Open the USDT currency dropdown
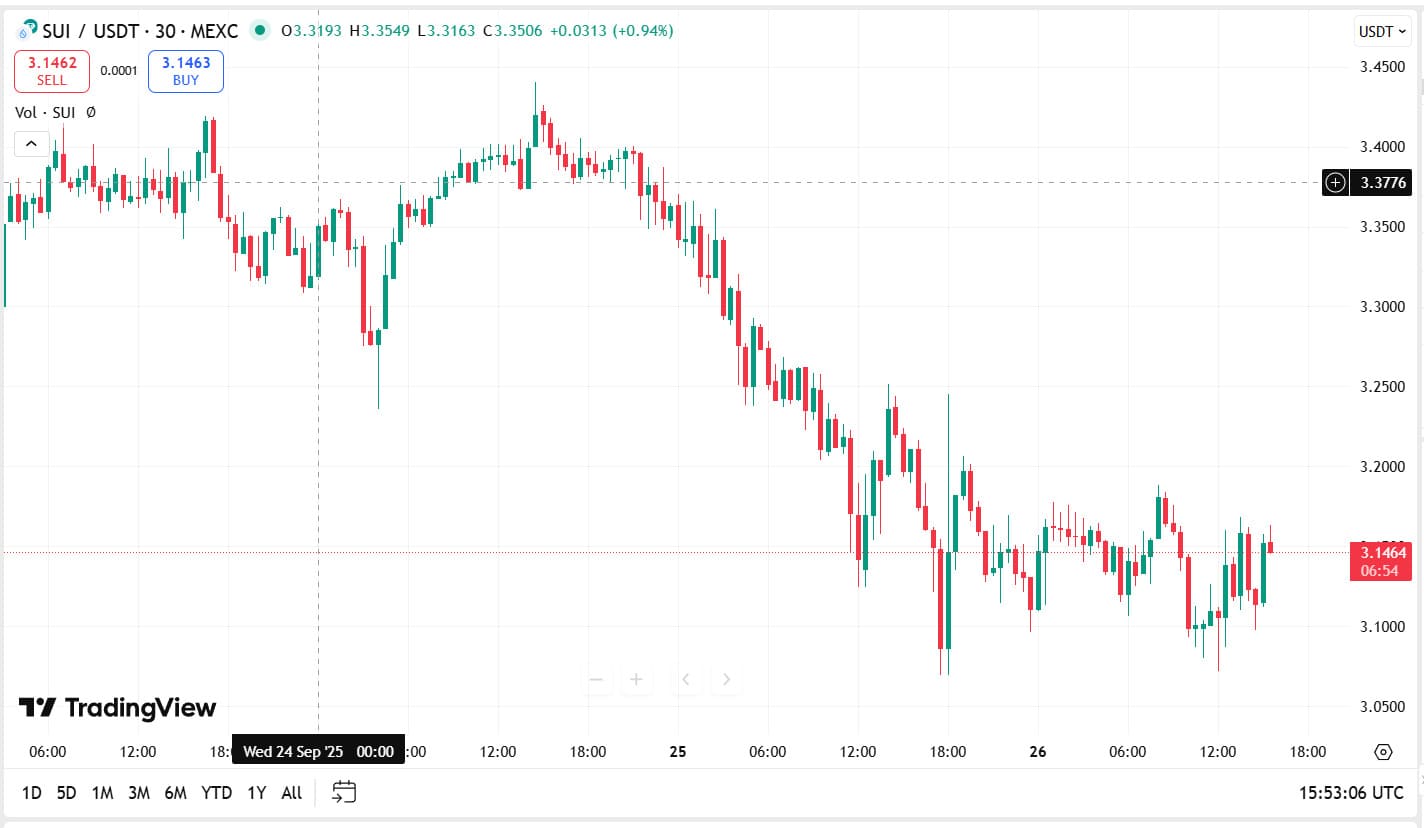The height and width of the screenshot is (828, 1424). (x=1382, y=31)
